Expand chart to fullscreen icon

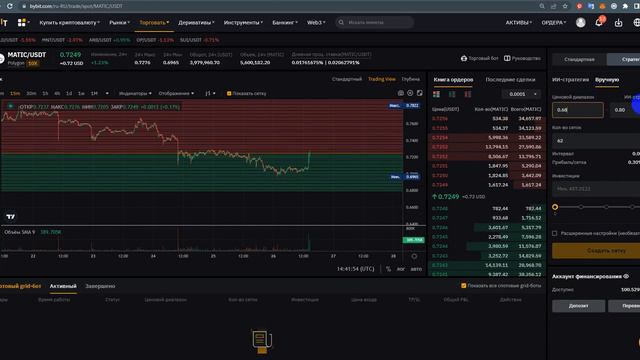click(x=420, y=93)
